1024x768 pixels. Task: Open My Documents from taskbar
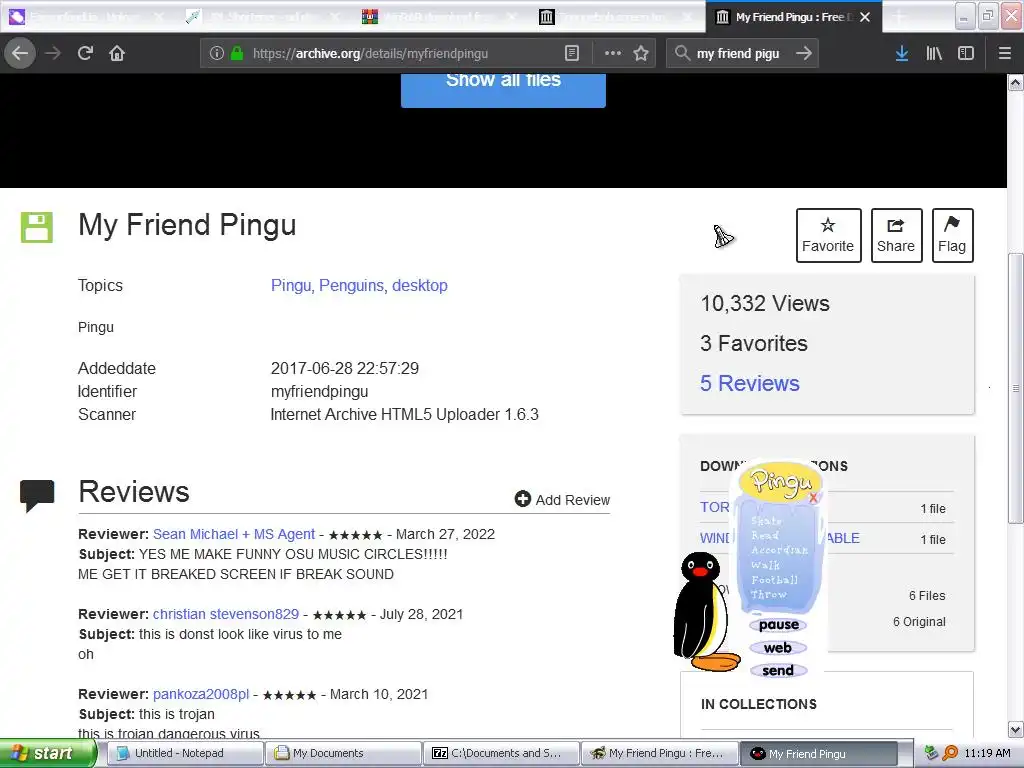pos(344,753)
